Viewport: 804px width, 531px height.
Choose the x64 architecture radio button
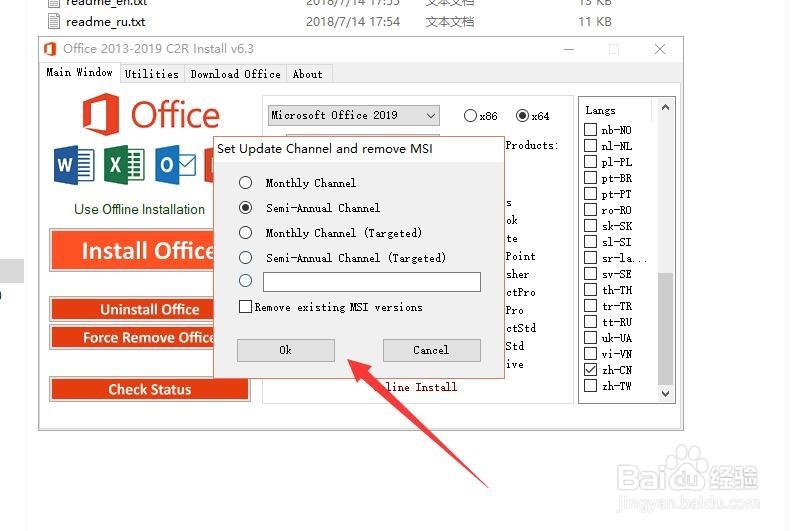522,115
